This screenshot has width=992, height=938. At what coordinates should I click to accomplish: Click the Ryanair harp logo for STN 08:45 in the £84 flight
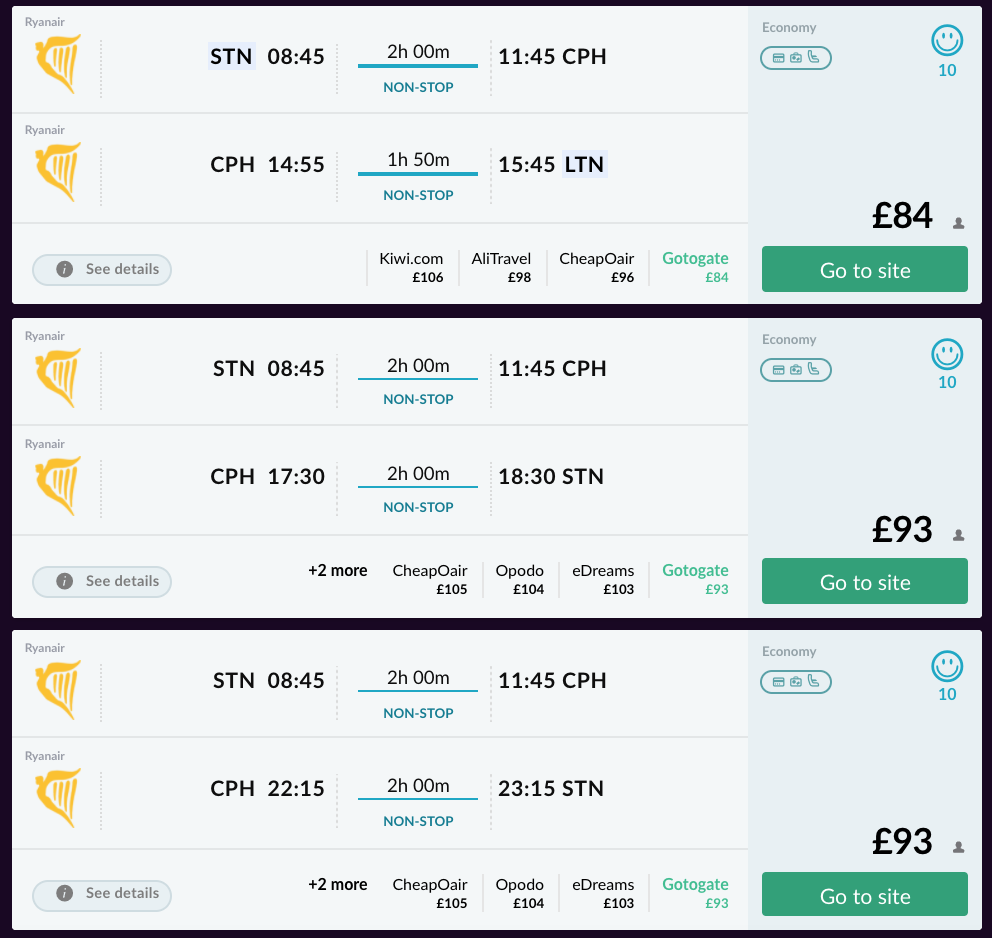(58, 64)
